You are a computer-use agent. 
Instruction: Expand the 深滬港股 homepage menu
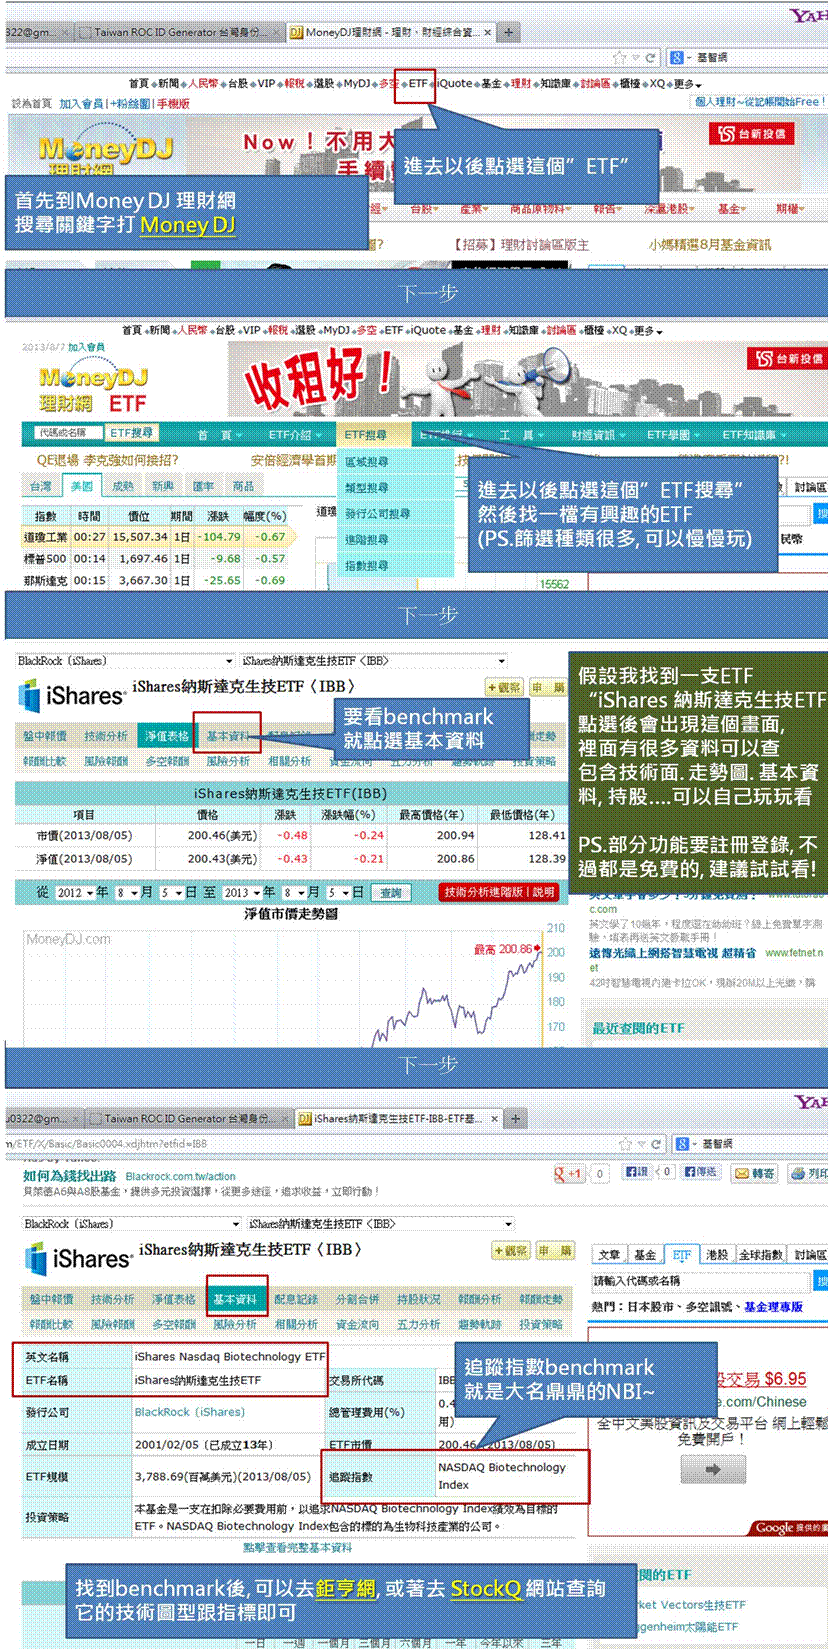point(670,209)
